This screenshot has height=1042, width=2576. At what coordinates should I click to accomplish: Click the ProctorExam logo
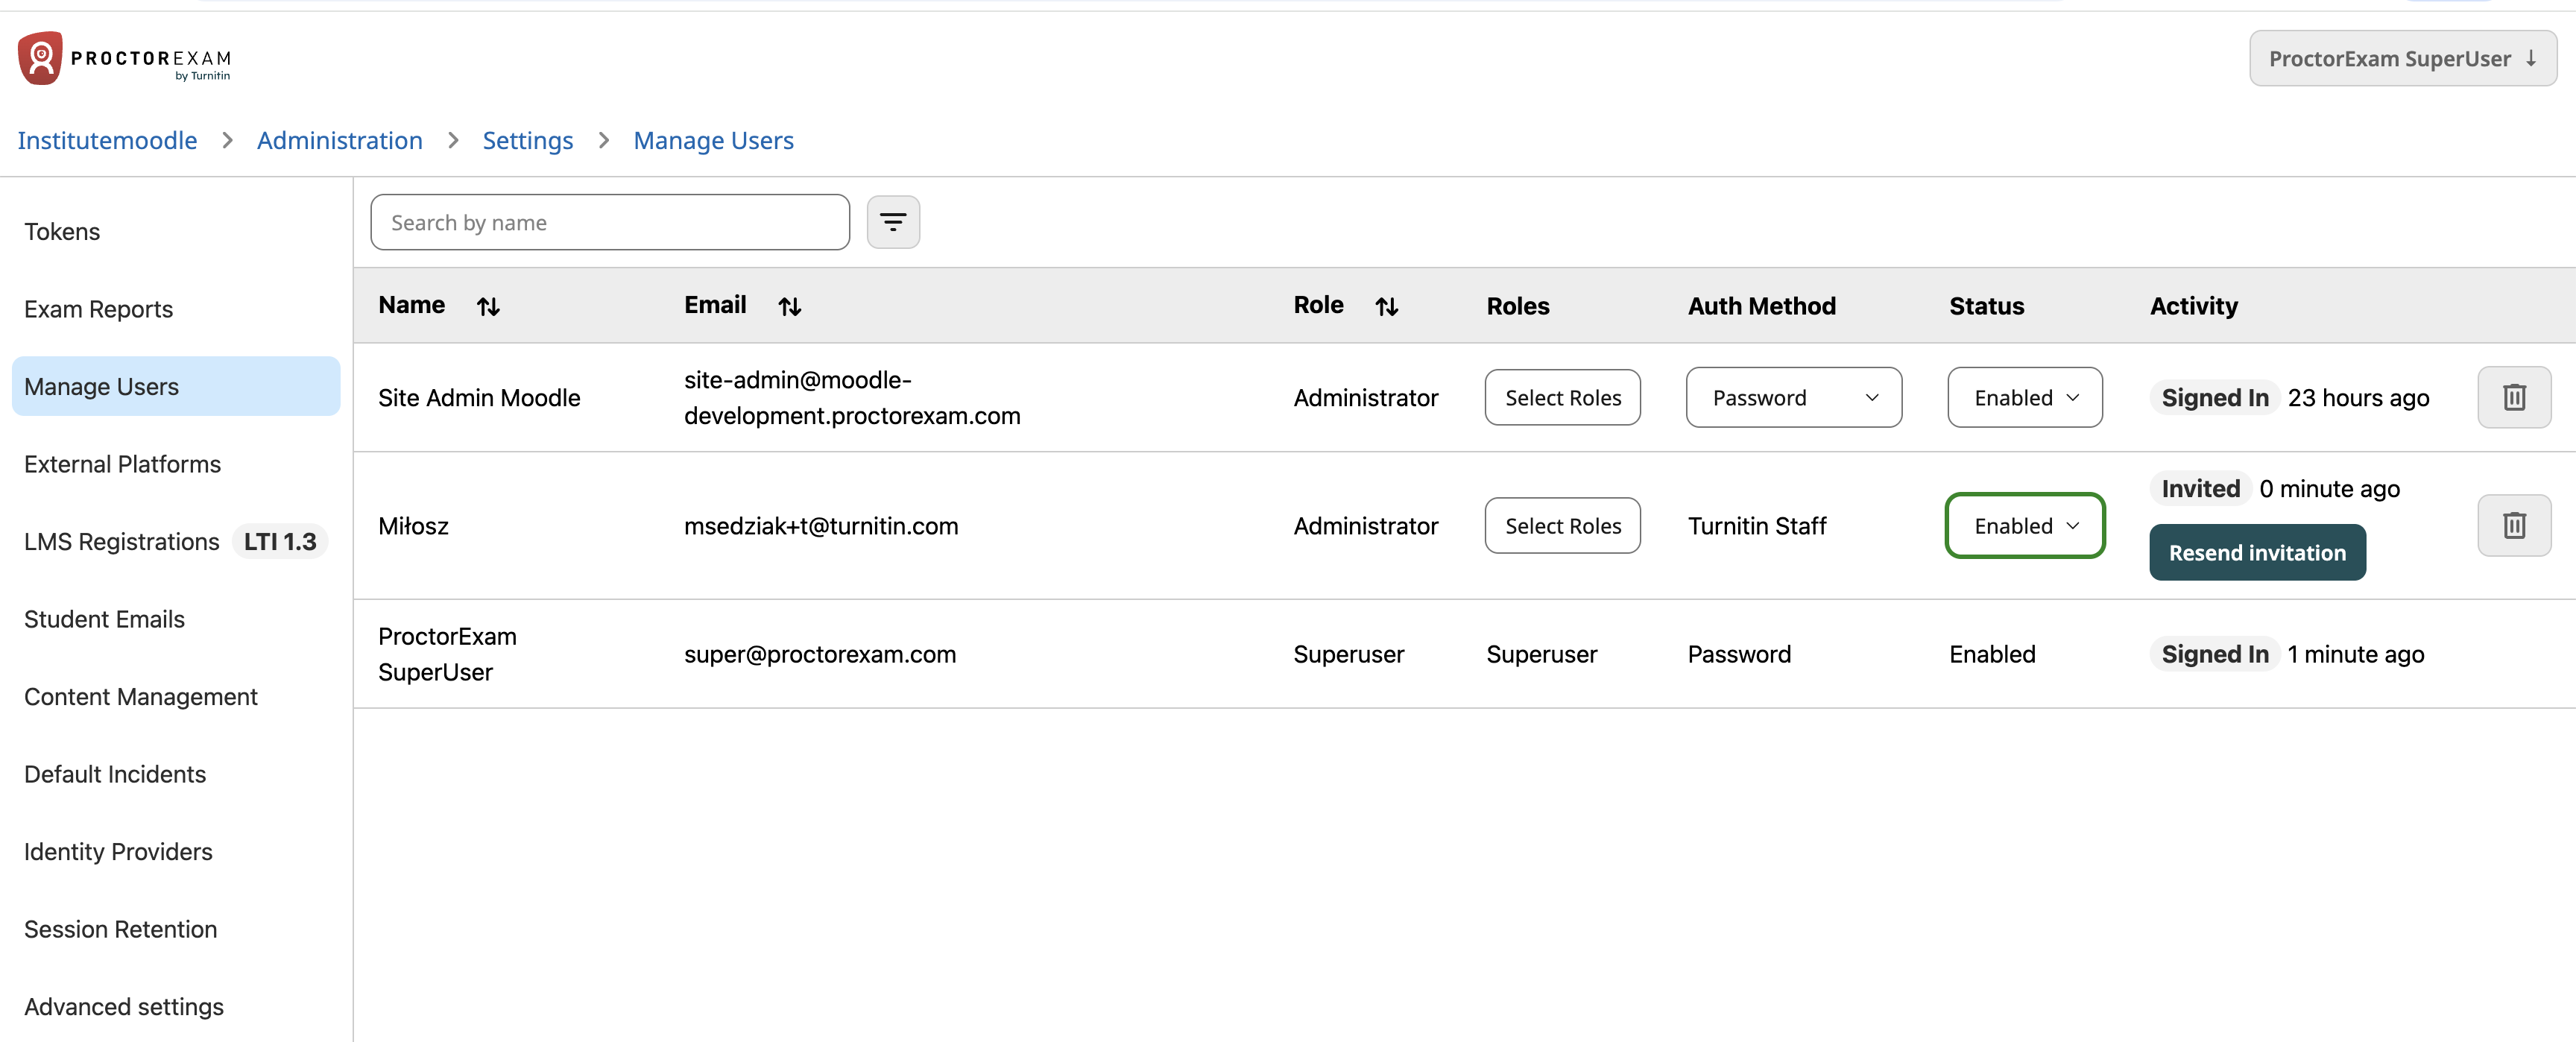click(125, 58)
